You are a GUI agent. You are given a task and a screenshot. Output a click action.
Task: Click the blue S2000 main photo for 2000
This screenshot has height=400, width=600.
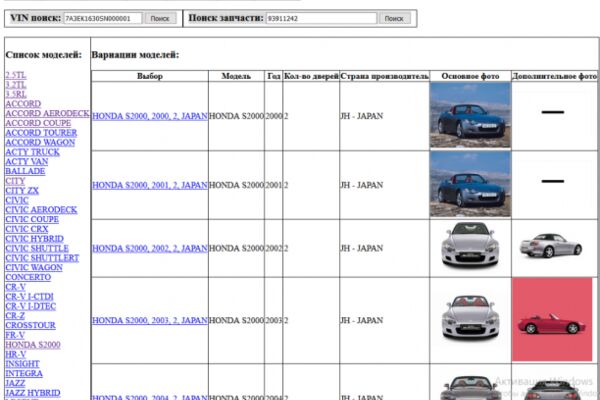(x=470, y=115)
